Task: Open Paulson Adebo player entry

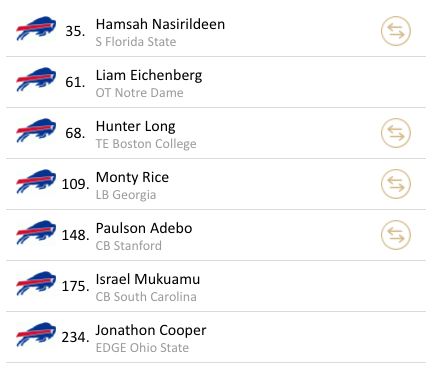Action: tap(144, 228)
